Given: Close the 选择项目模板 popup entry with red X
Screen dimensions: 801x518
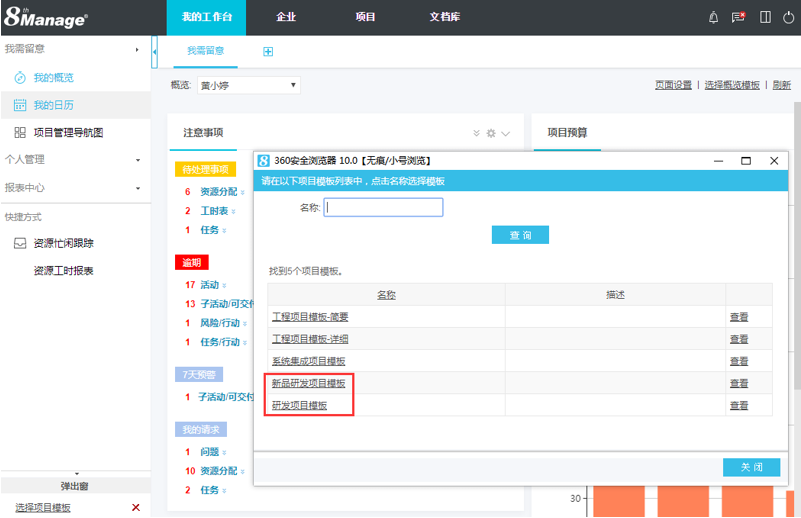Looking at the screenshot, I should [136, 508].
